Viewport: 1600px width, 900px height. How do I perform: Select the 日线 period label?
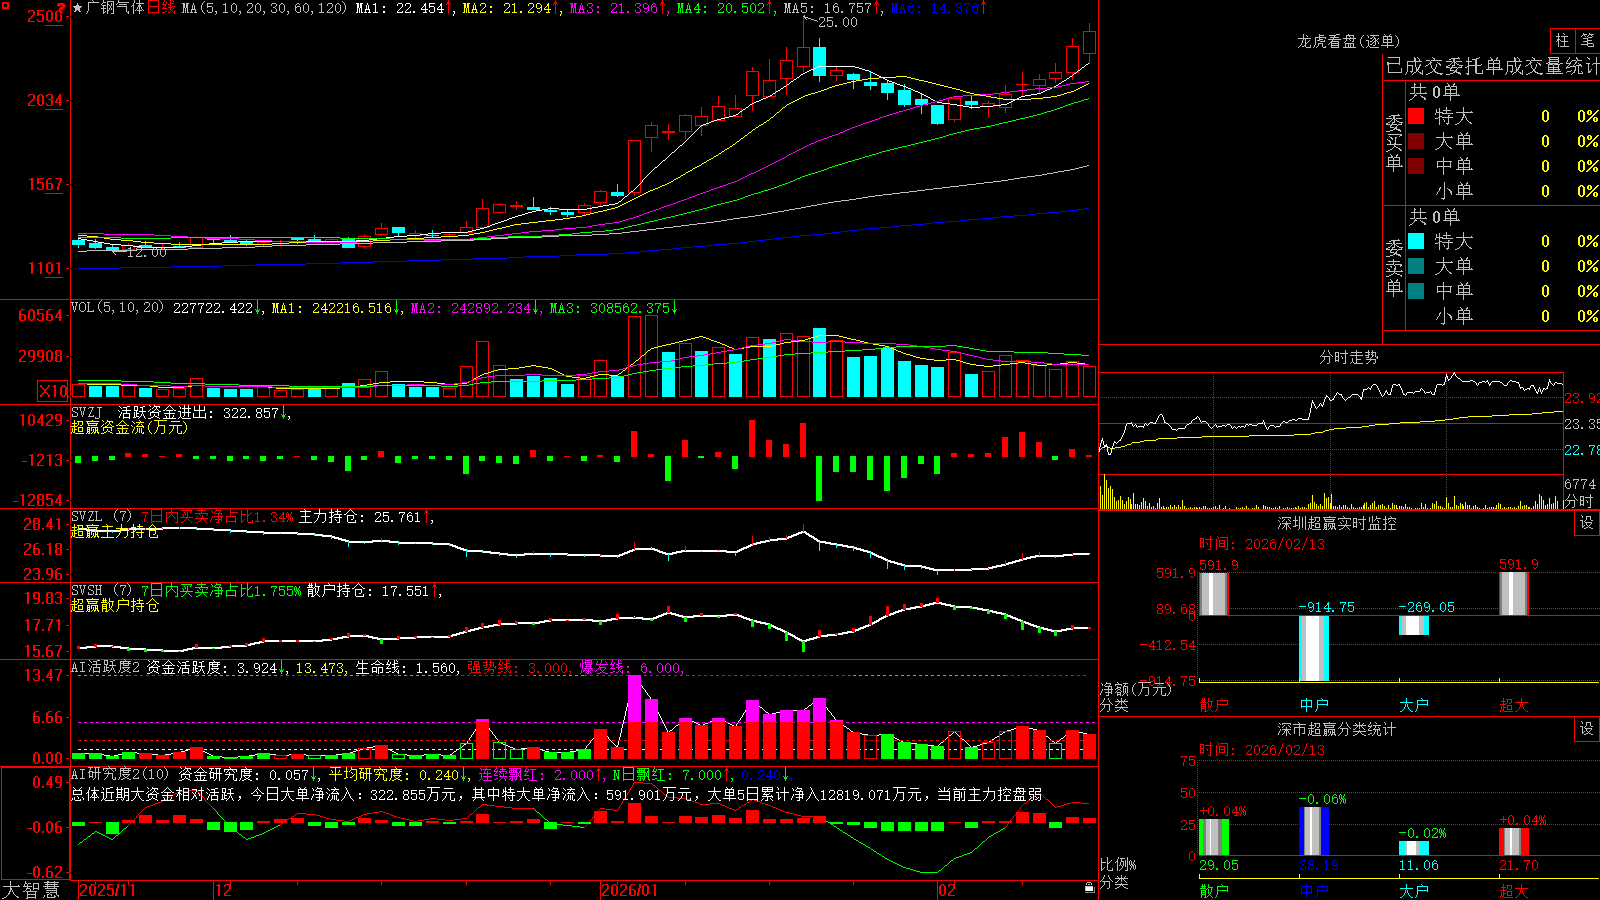161,8
